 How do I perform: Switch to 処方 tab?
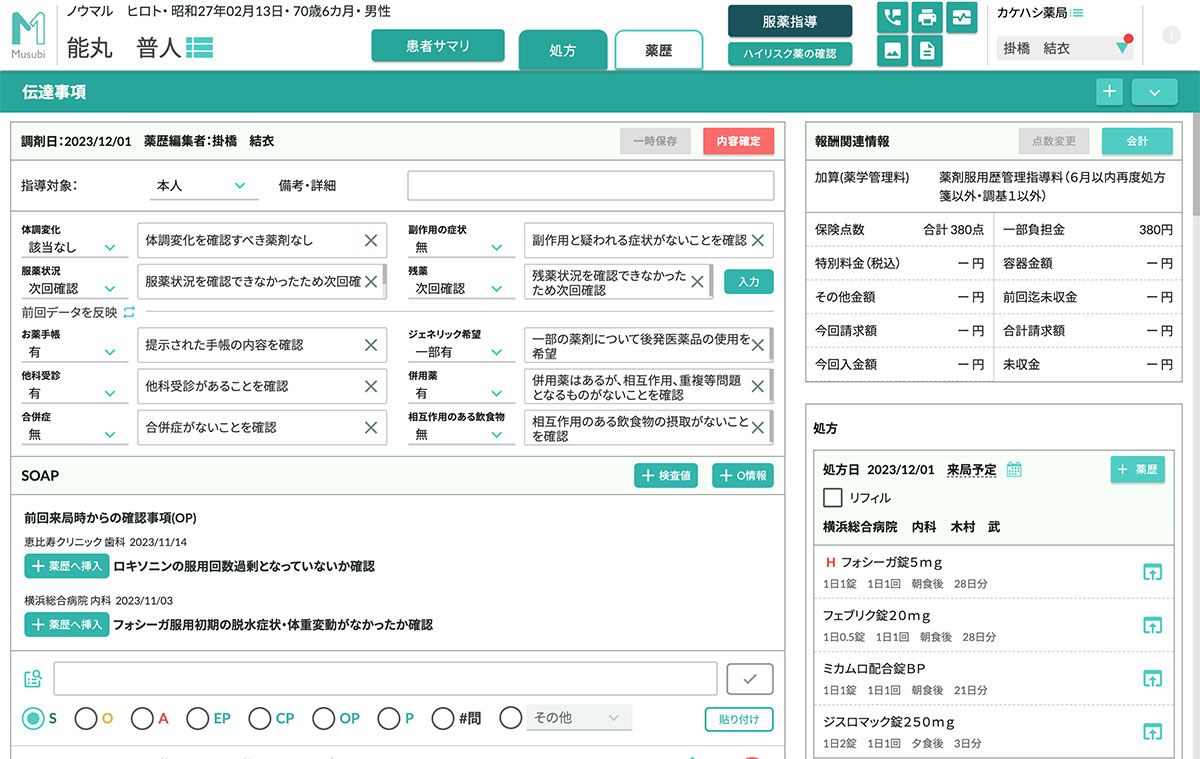[563, 50]
